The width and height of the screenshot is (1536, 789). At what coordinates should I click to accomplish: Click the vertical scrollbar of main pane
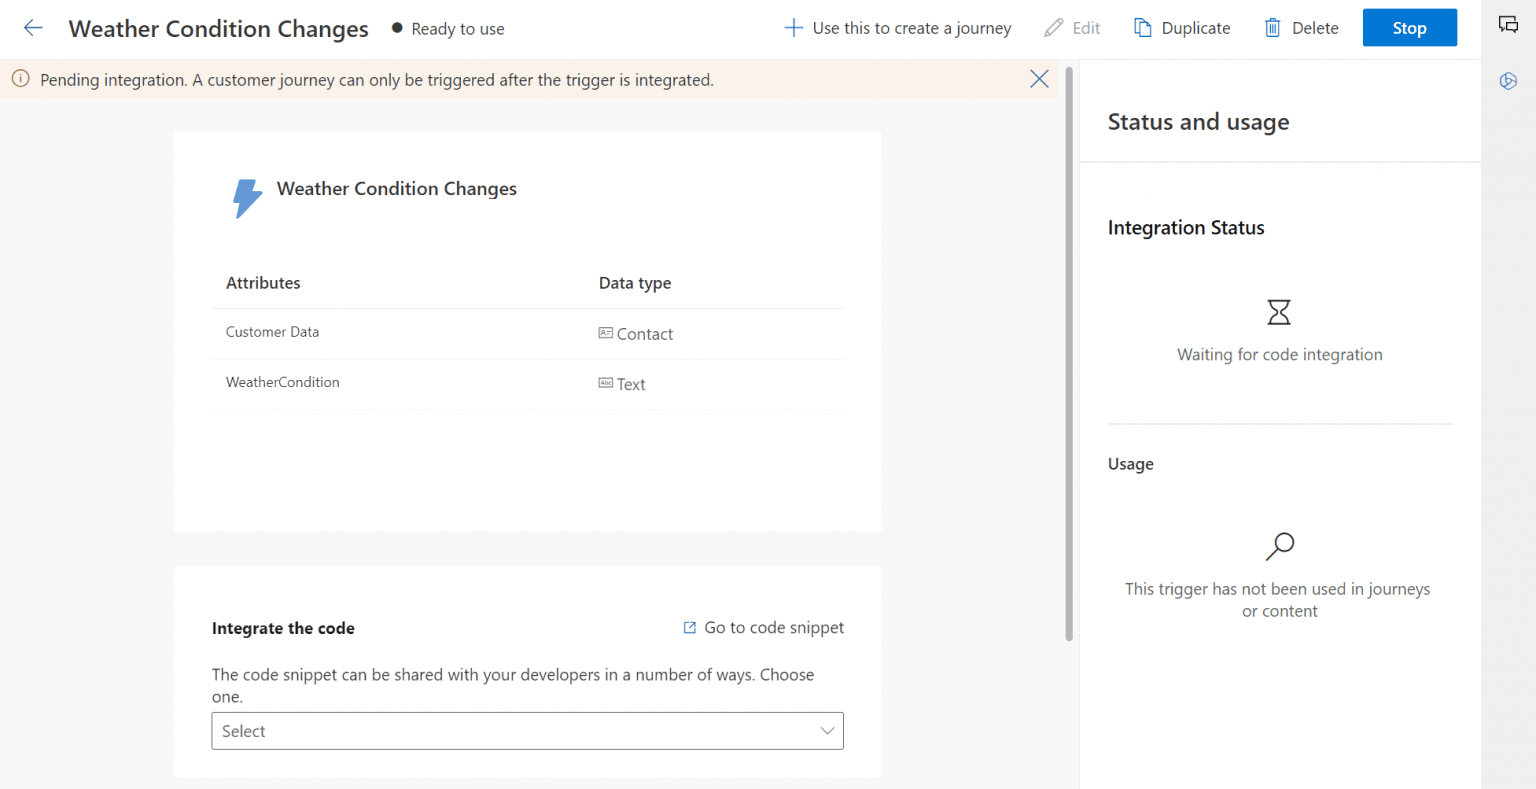point(1069,350)
